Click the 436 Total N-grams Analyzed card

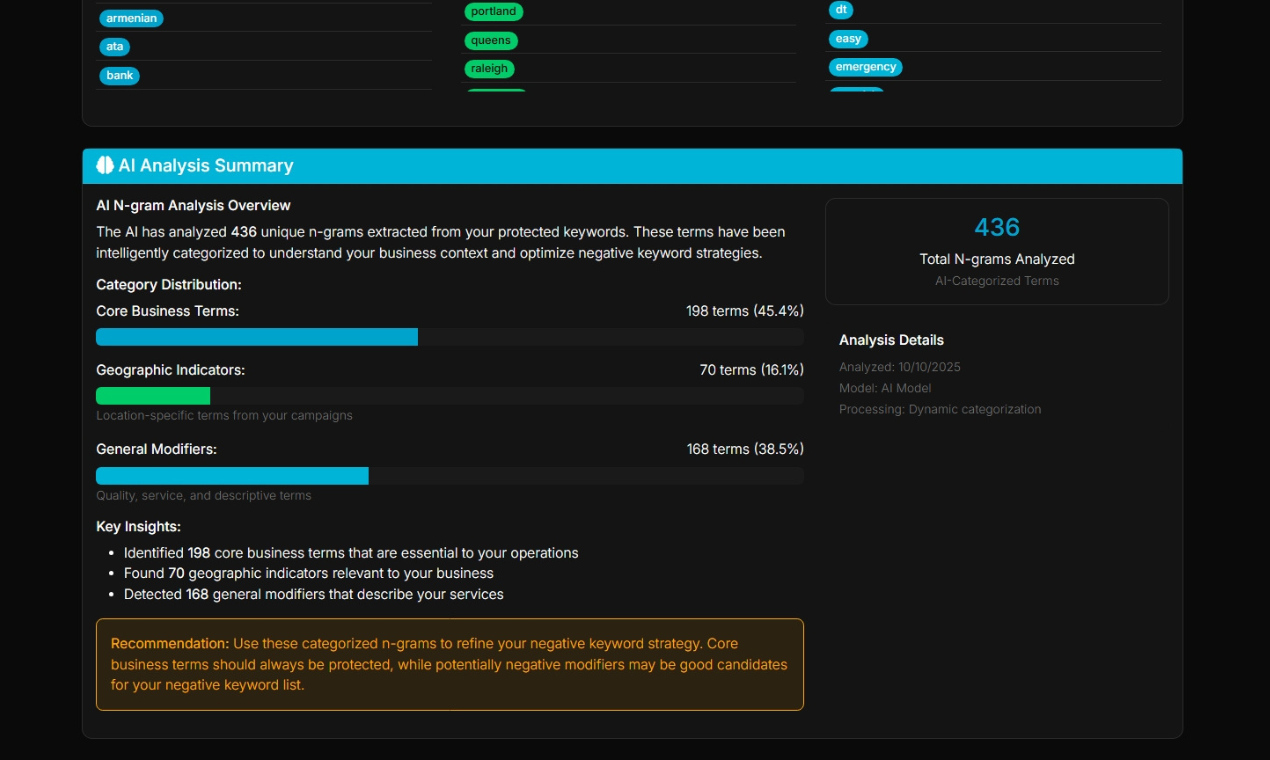pos(996,251)
